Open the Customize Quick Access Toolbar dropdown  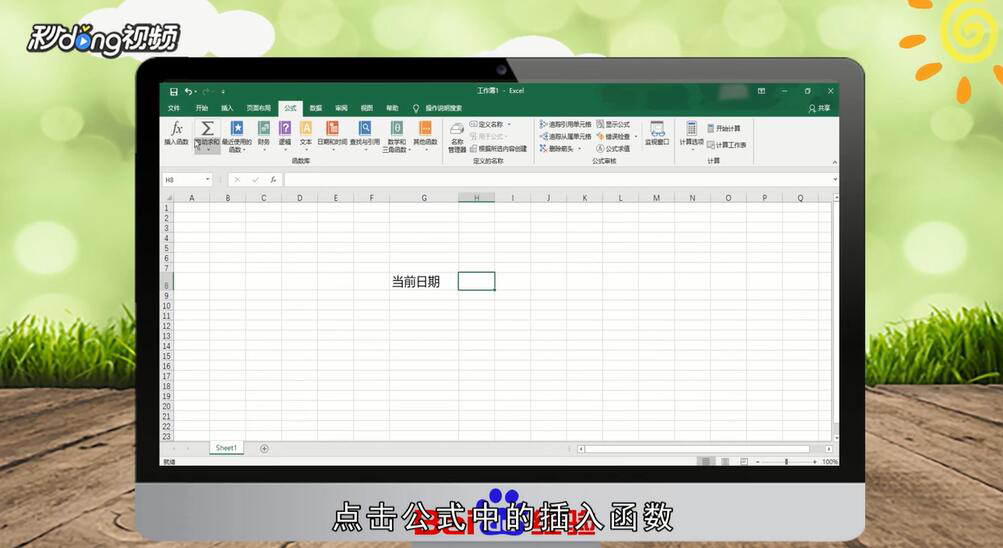pos(223,91)
